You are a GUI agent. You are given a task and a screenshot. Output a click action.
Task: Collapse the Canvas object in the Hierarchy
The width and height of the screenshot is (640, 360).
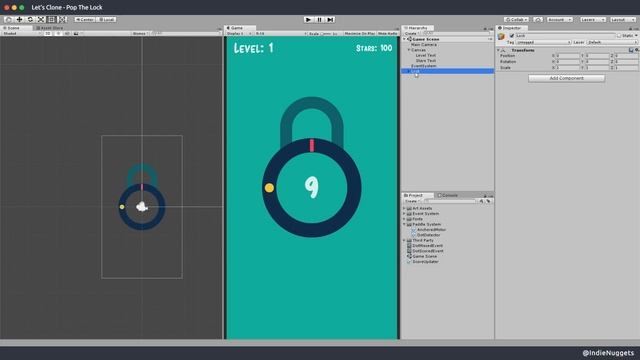pos(409,50)
